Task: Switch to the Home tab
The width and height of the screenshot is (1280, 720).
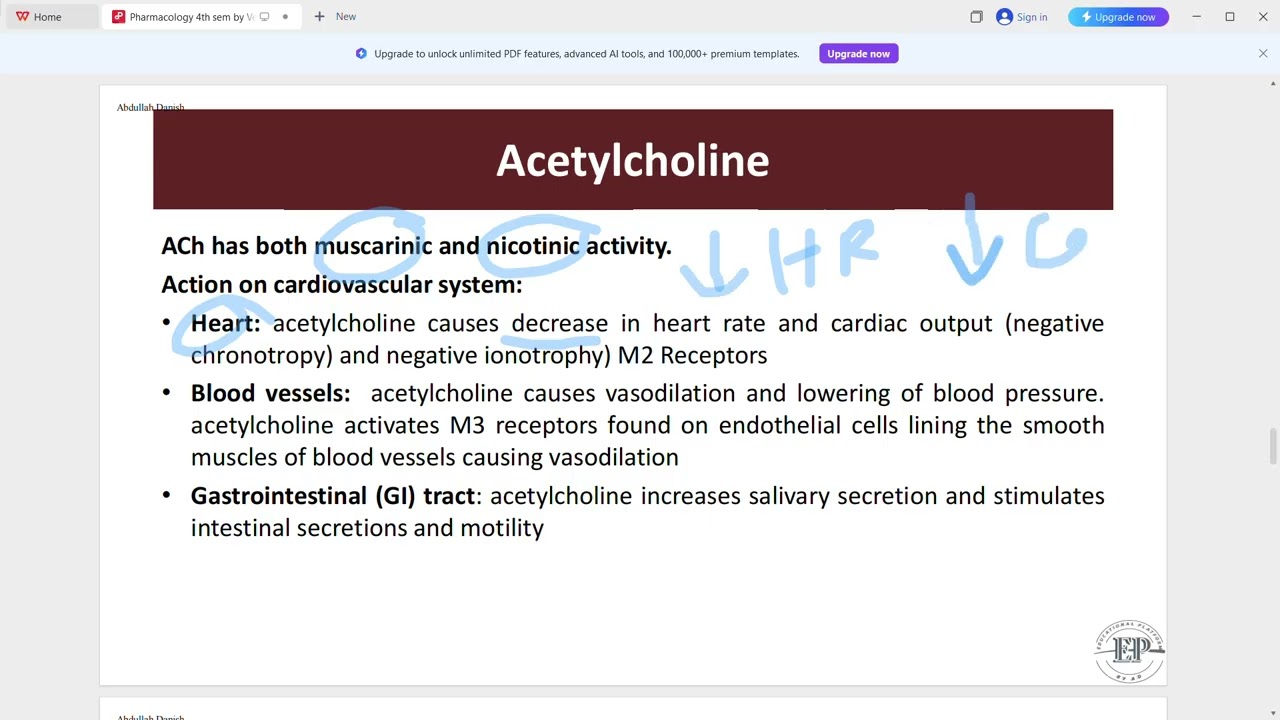Action: coord(38,17)
